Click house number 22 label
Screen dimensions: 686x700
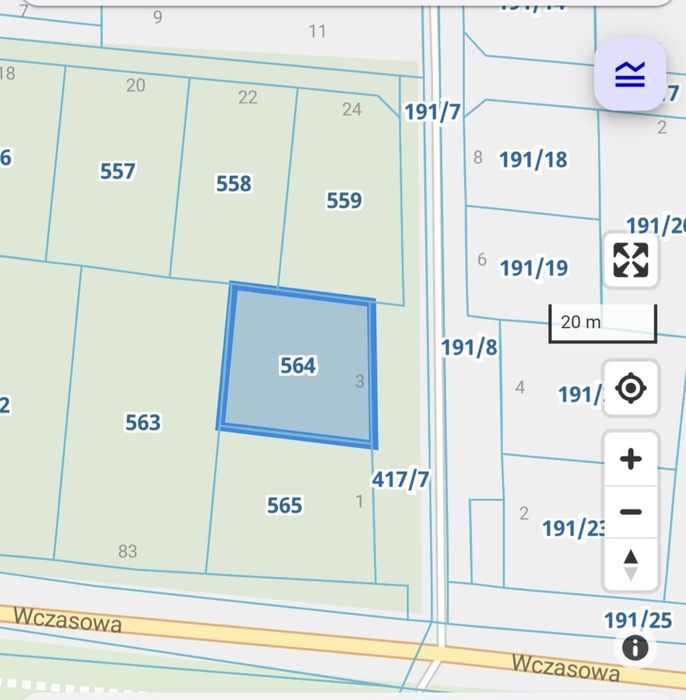[248, 97]
